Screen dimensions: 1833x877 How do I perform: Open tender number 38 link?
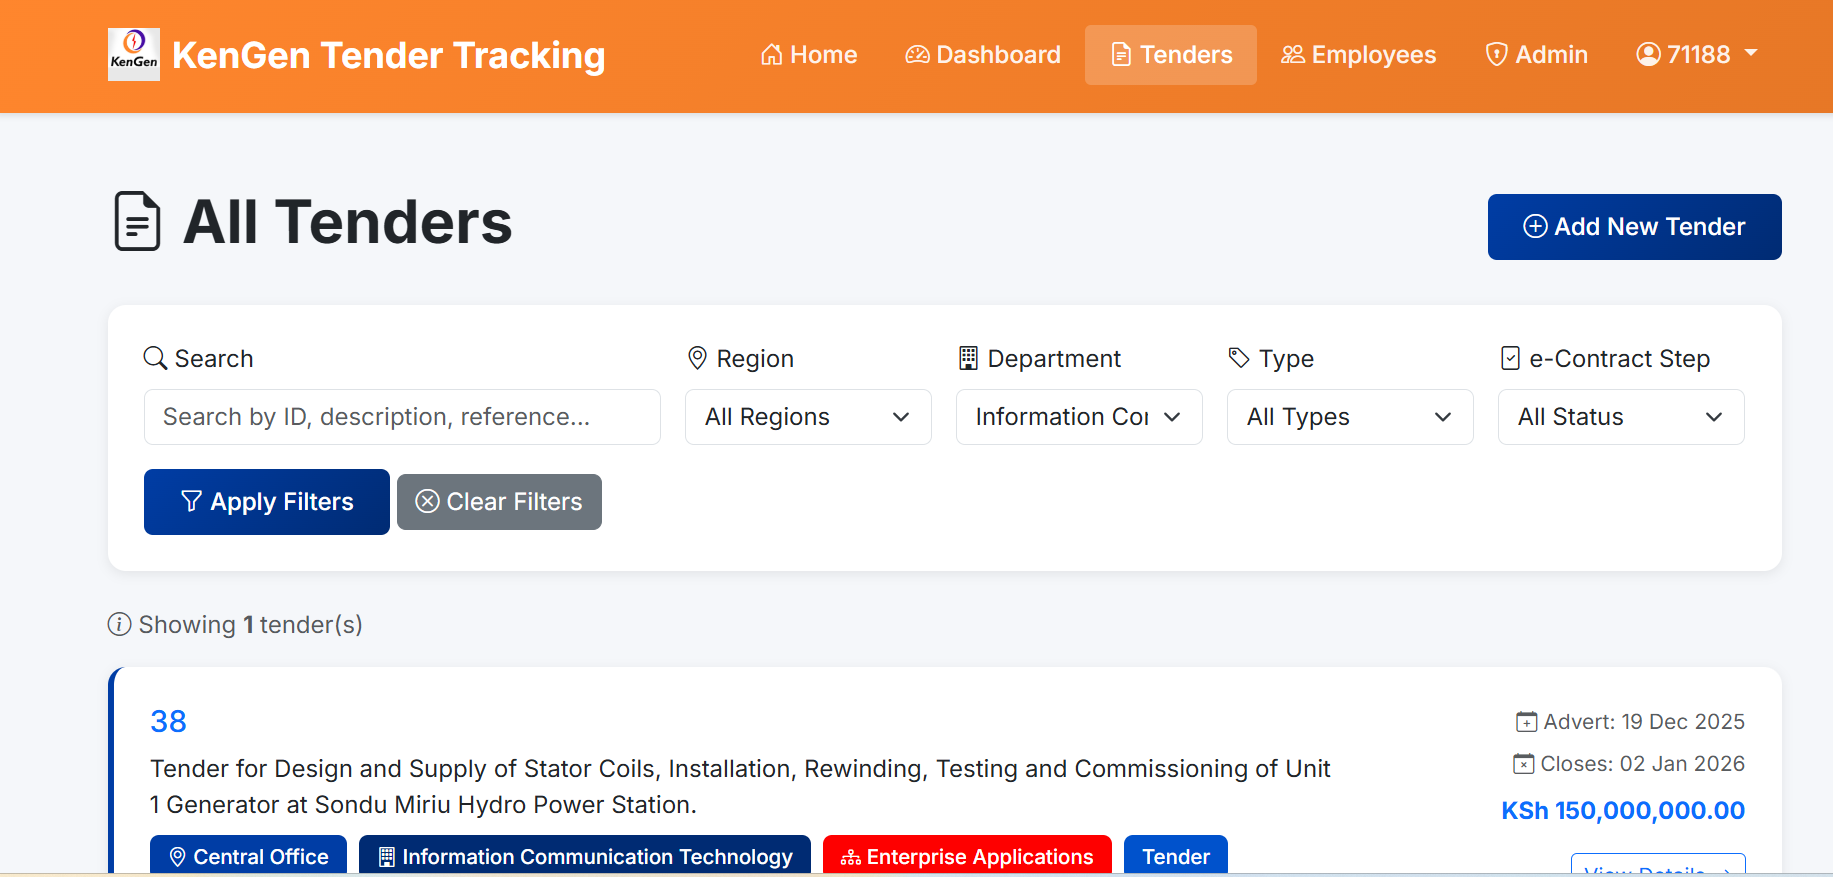168,722
